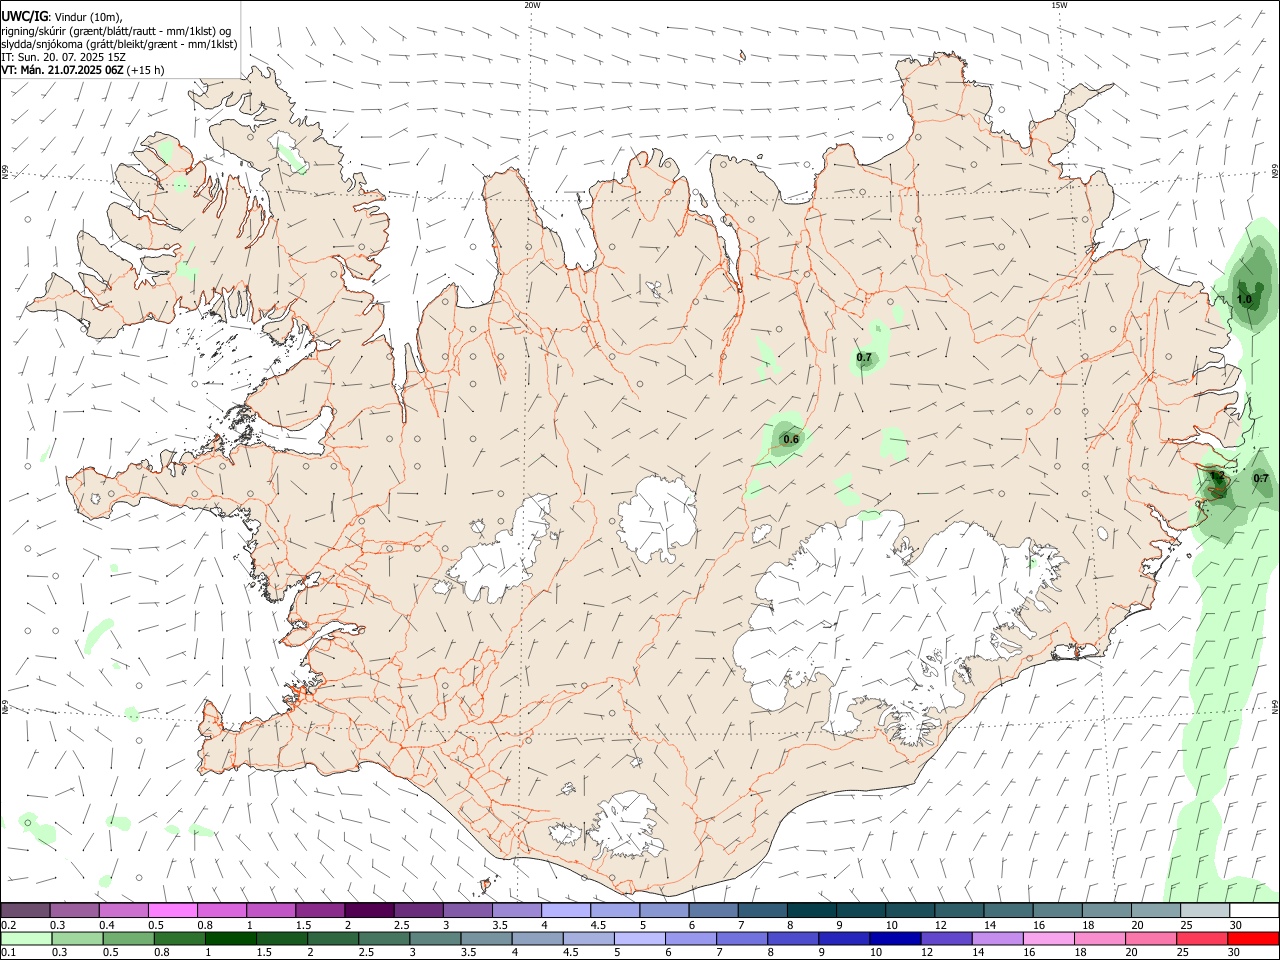Pick the pale green 0.1–0.3 rain swatch
Screen dimensions: 1280x960
point(26,938)
